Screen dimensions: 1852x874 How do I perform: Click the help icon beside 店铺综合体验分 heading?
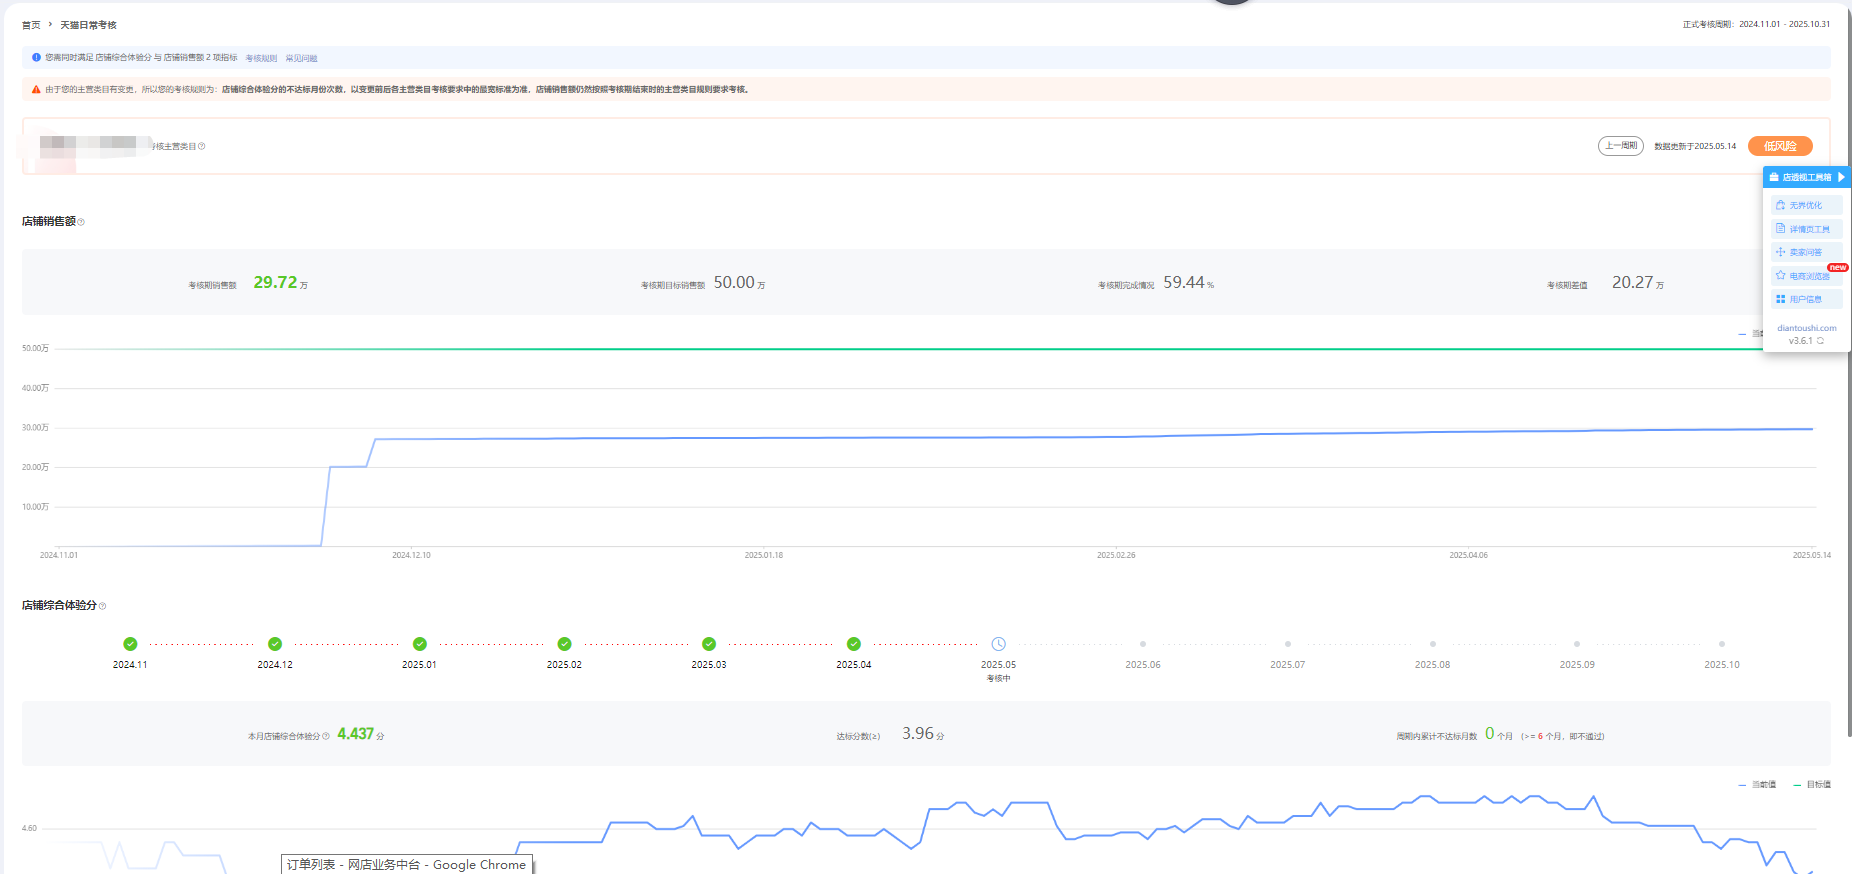pyautogui.click(x=103, y=606)
